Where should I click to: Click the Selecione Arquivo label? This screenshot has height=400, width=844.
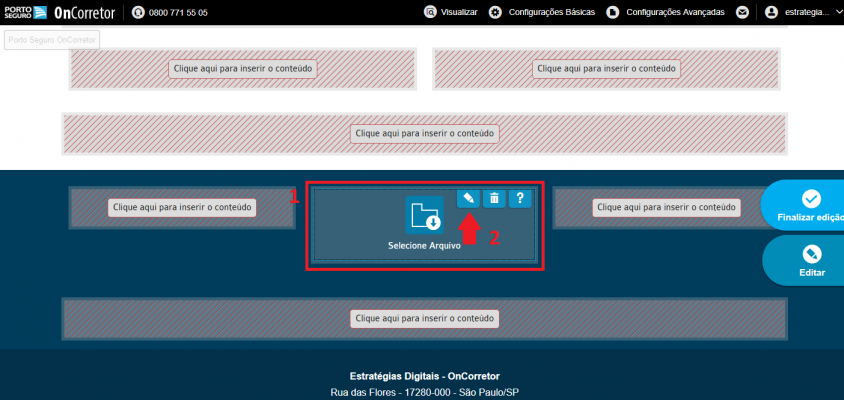tap(425, 245)
